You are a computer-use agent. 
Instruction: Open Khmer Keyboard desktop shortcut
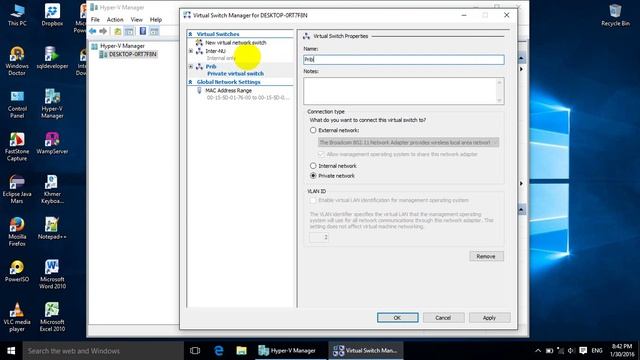click(x=52, y=189)
